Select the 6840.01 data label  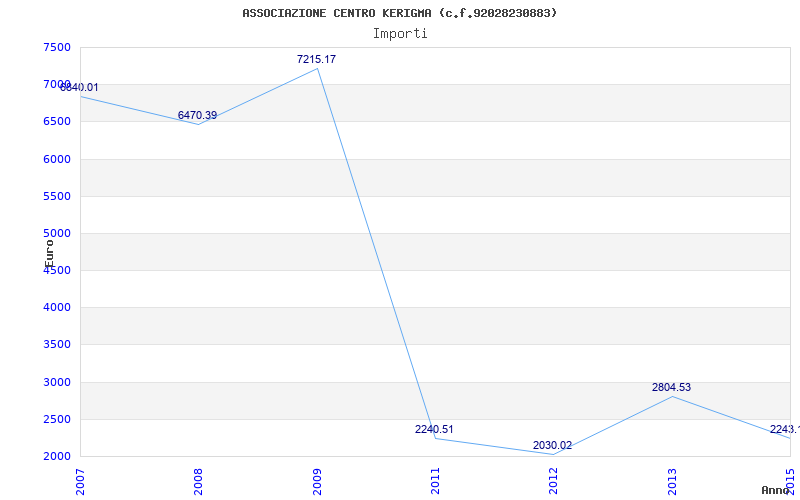click(x=79, y=87)
